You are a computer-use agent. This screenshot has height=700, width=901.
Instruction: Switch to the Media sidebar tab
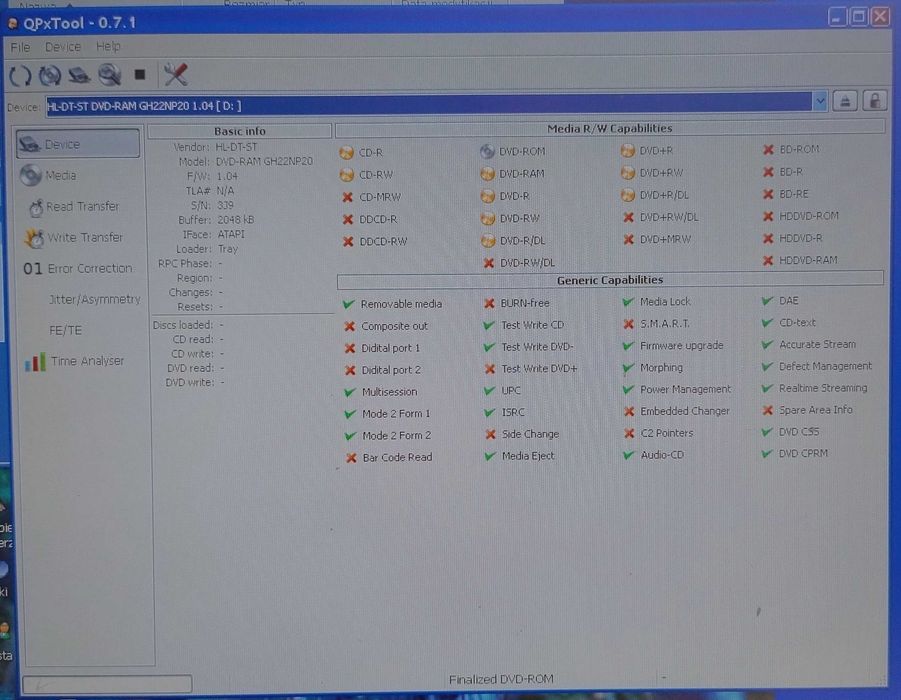pos(49,175)
